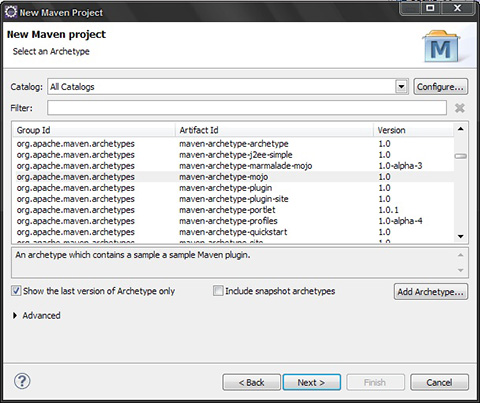The height and width of the screenshot is (403, 480).
Task: Click the Configure... button
Action: [x=440, y=87]
